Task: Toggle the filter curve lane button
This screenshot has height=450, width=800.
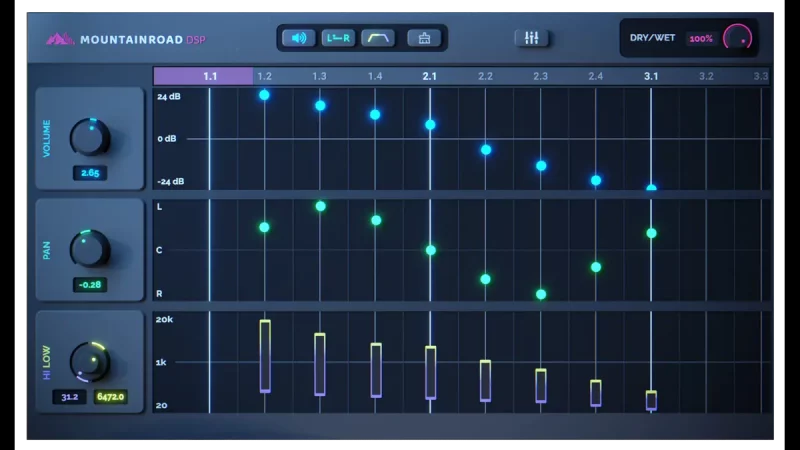Action: pos(378,38)
